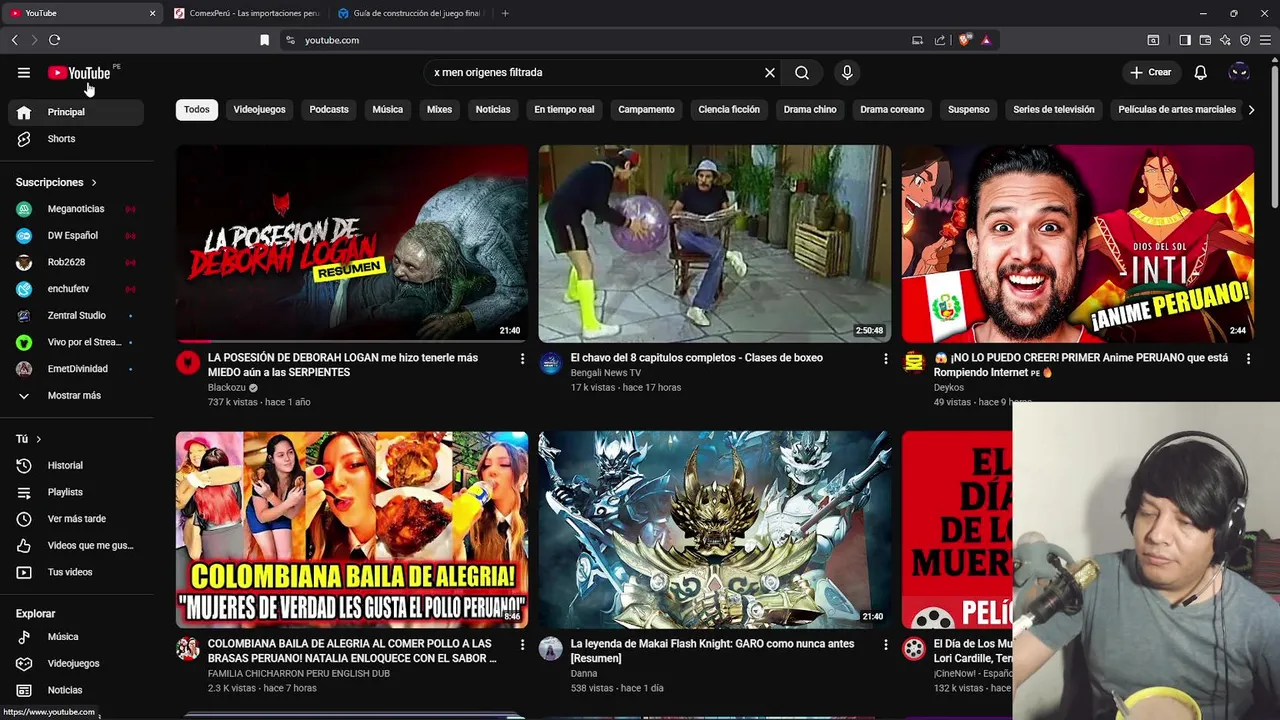Expand subscriptions with Mostrar más
Image resolution: width=1280 pixels, height=720 pixels.
click(76, 395)
